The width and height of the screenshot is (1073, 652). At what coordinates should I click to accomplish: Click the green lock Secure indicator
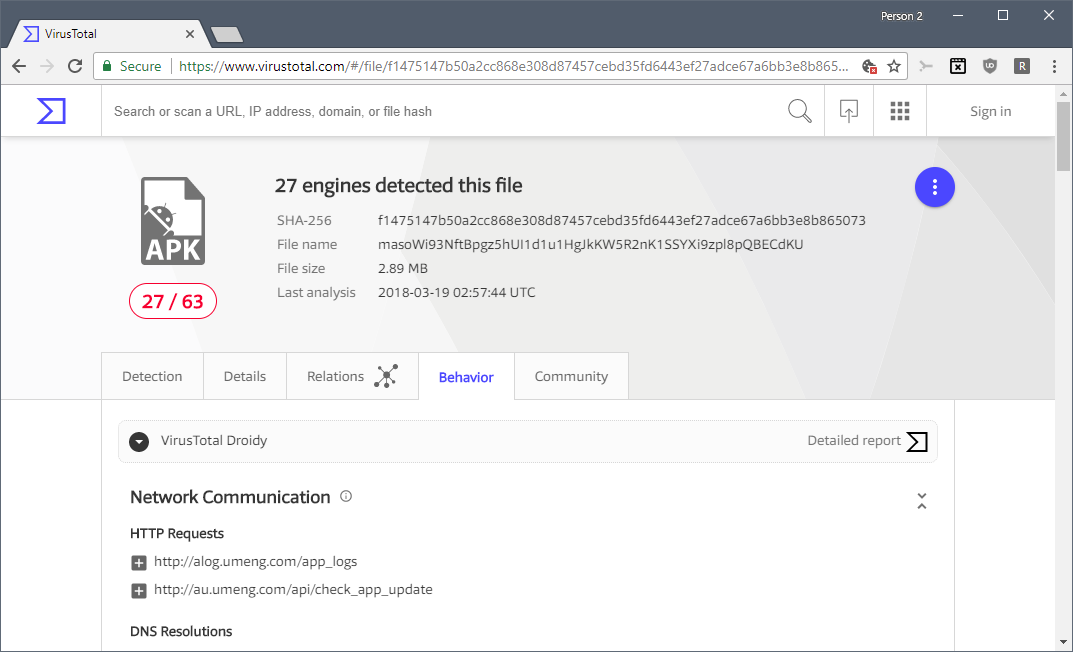point(131,66)
